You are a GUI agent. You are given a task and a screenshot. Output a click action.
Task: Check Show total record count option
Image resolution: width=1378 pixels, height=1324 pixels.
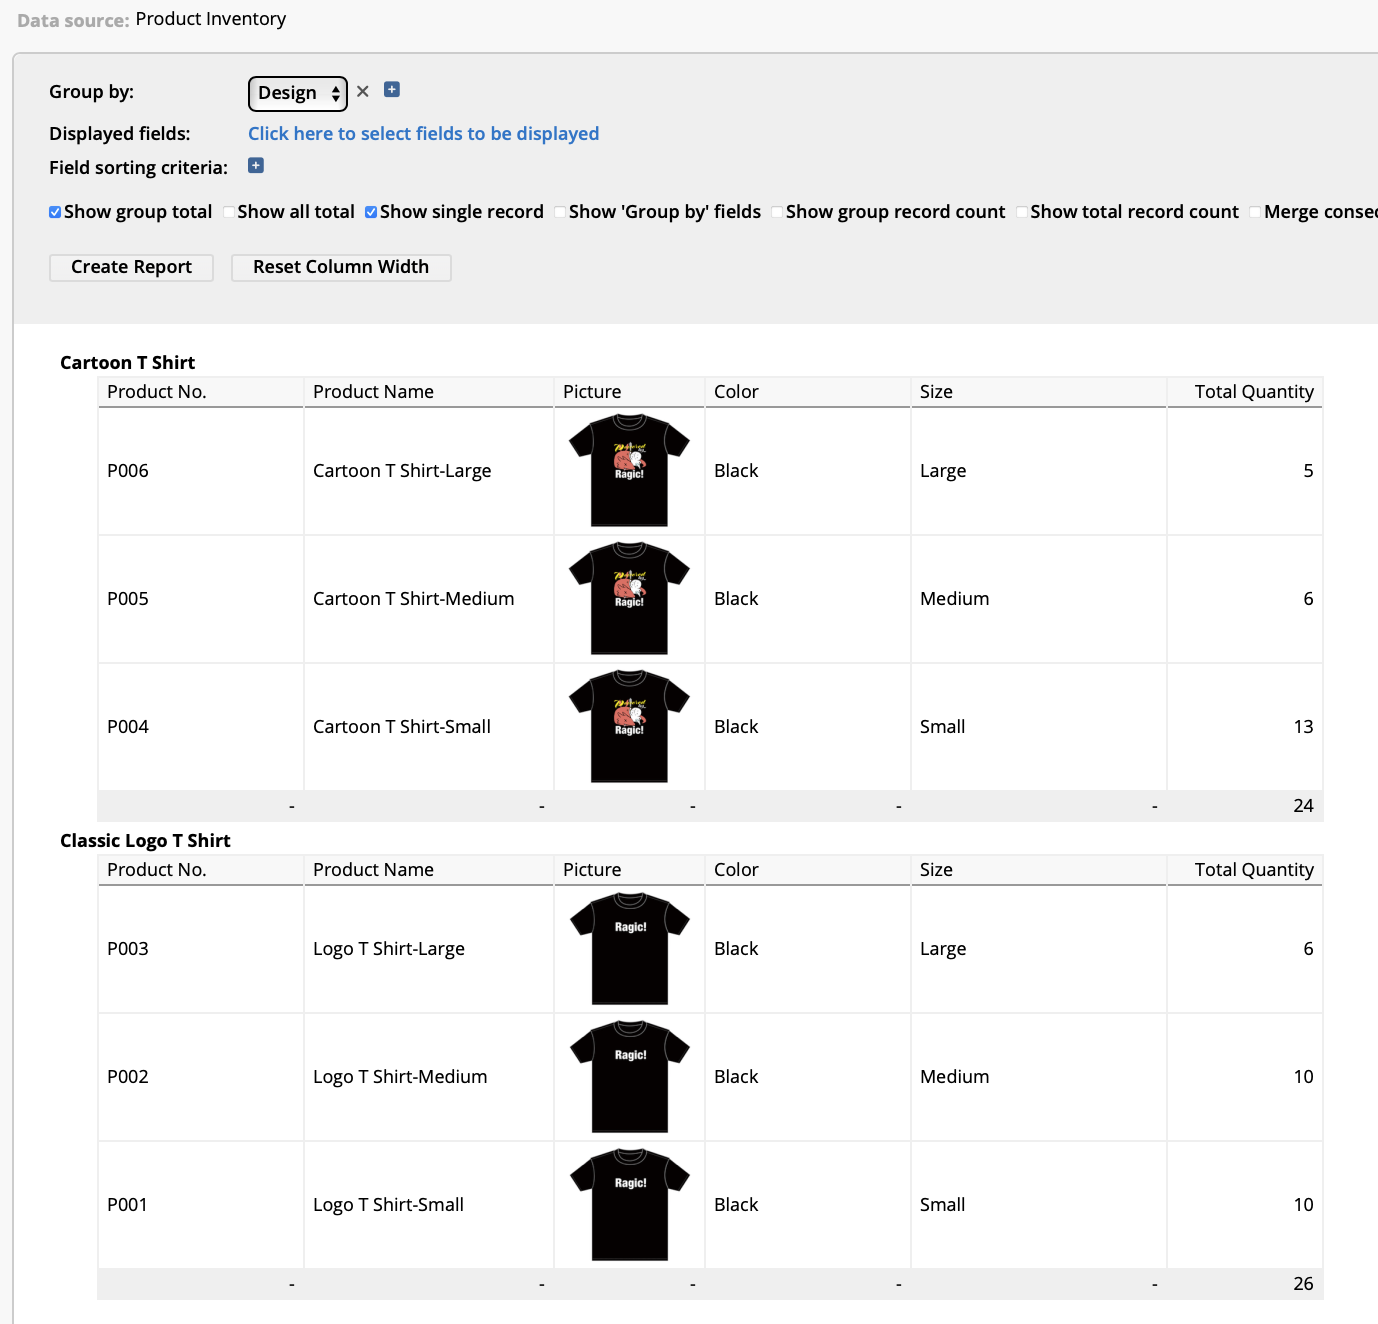[x=1022, y=212]
